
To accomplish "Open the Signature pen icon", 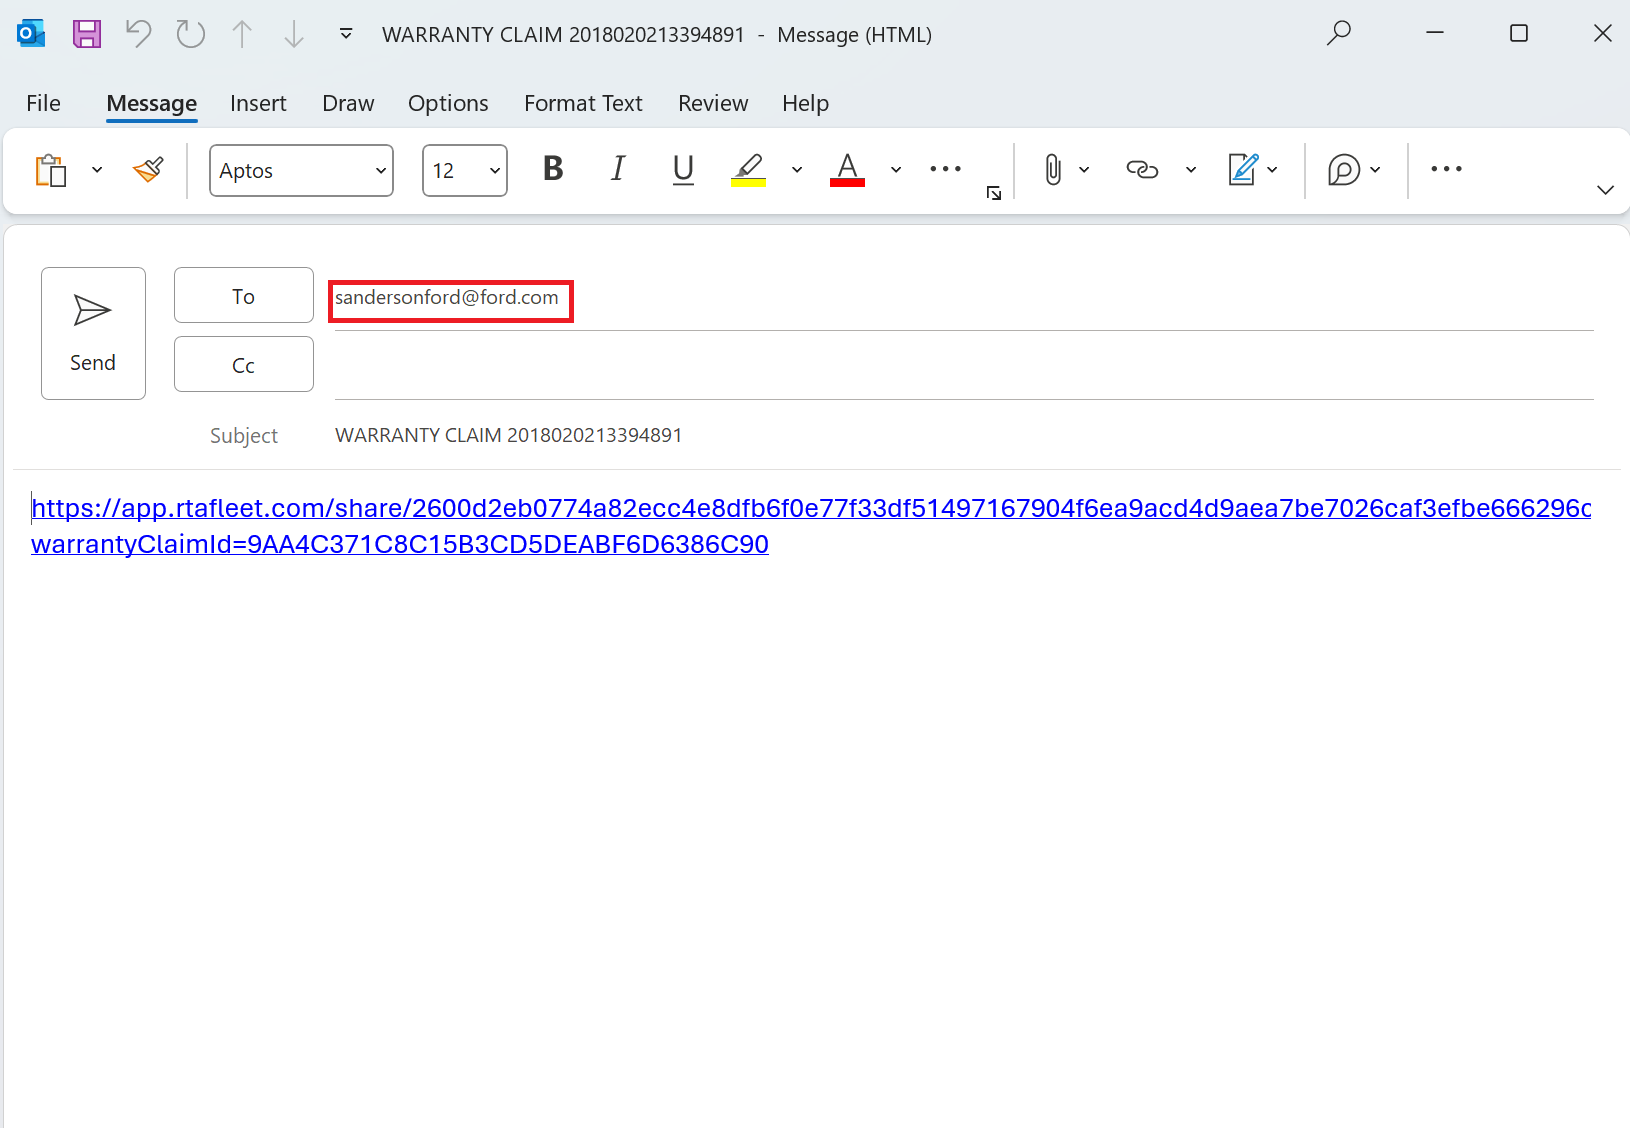I will 1242,170.
